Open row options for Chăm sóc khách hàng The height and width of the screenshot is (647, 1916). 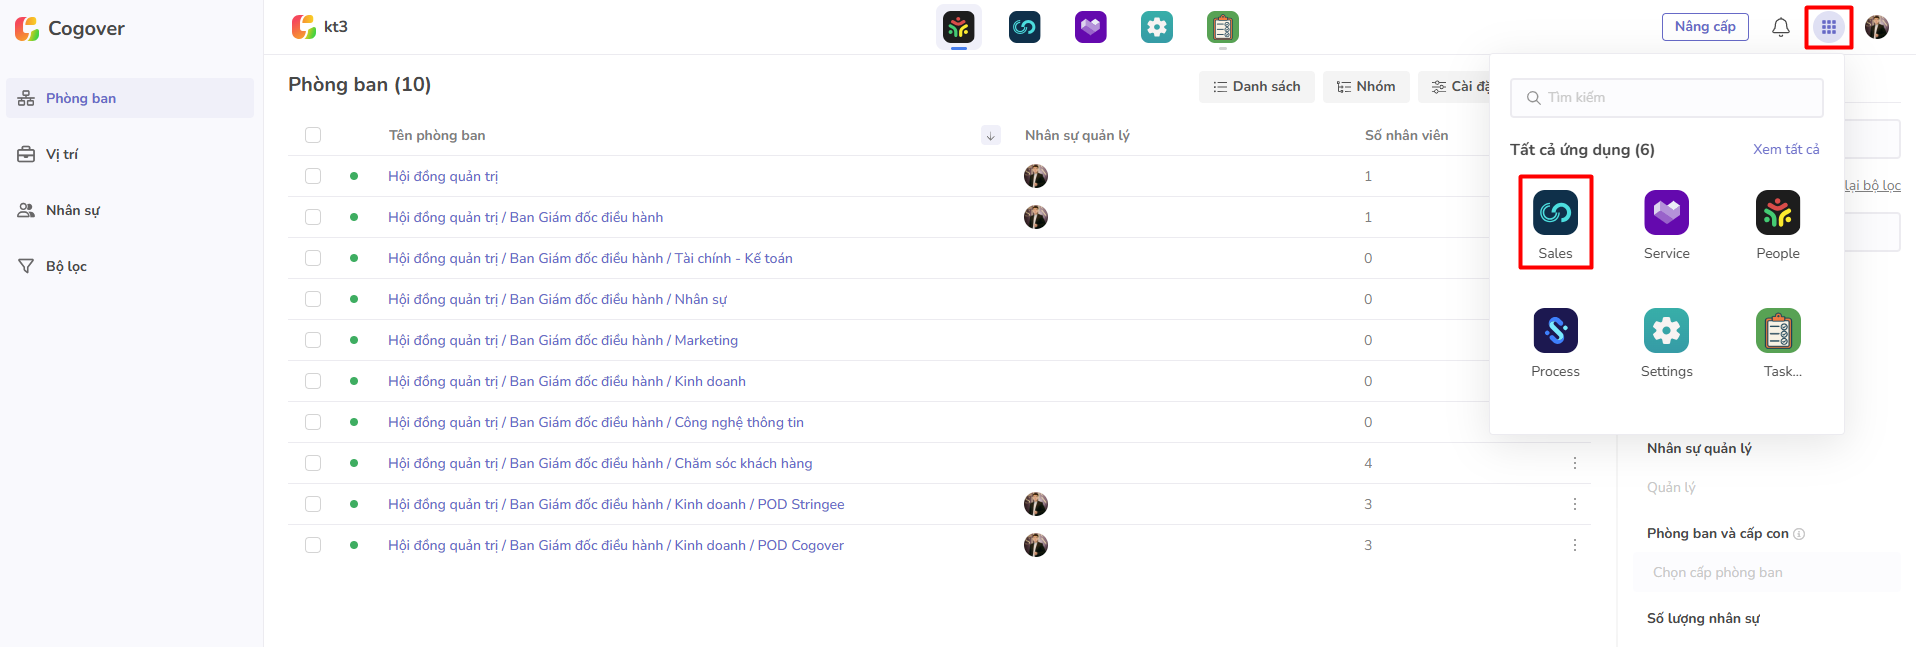[1574, 463]
